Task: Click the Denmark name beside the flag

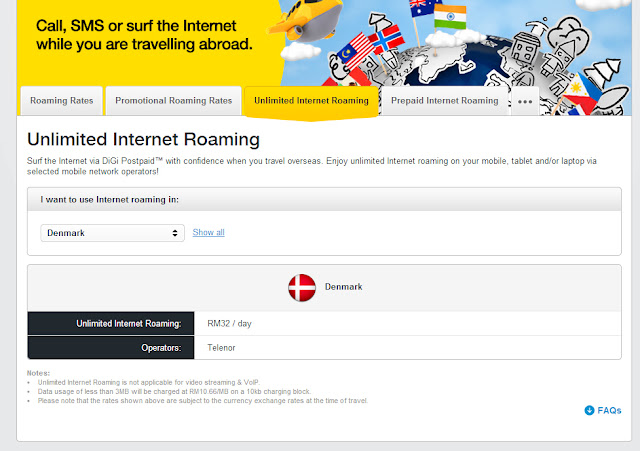Action: pos(344,287)
